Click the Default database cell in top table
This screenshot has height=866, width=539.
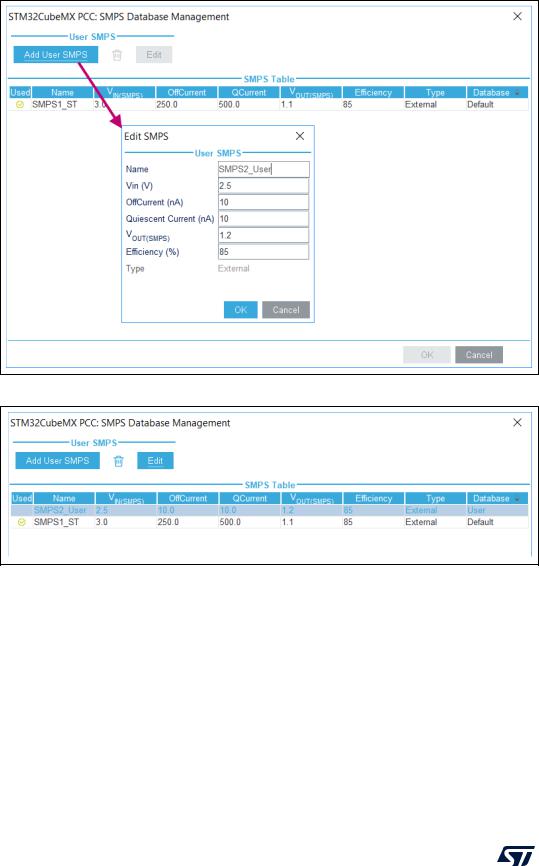click(x=480, y=104)
